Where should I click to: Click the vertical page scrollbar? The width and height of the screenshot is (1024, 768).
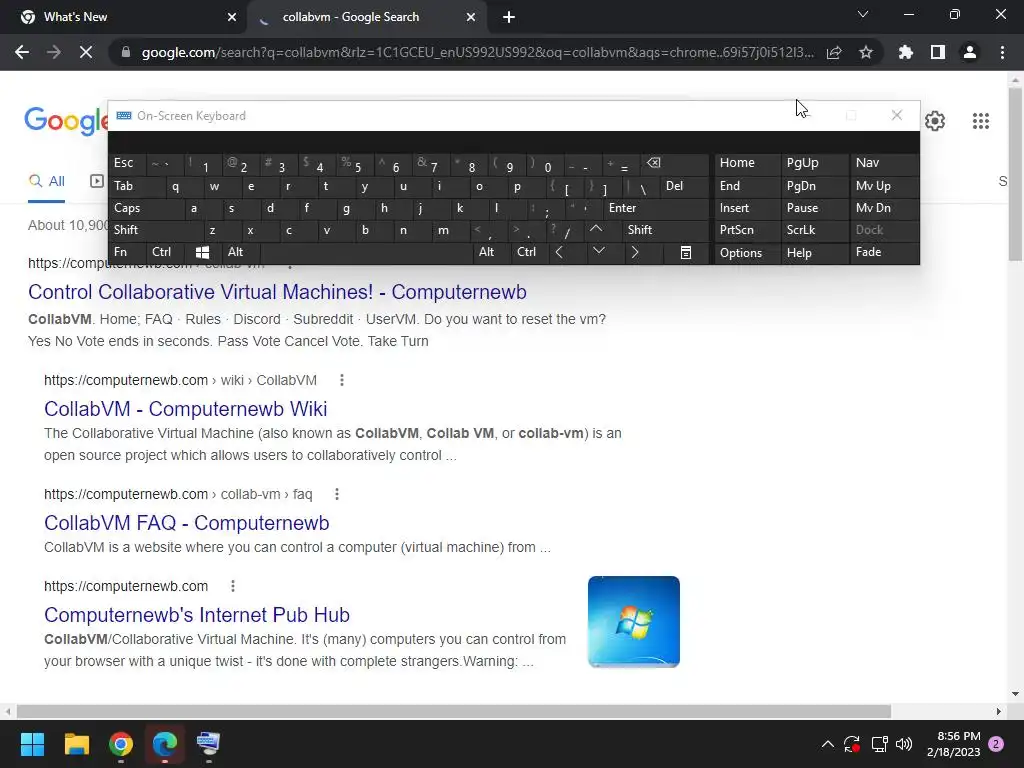coord(1015,173)
